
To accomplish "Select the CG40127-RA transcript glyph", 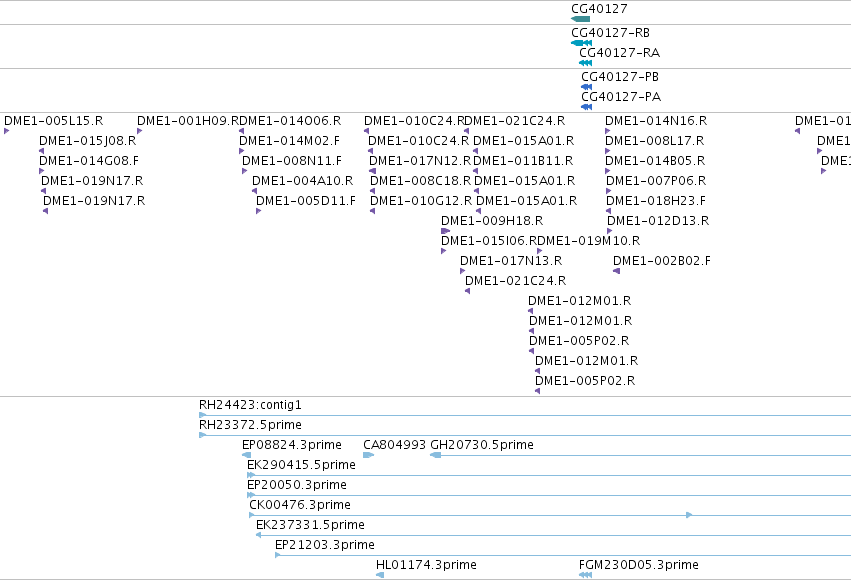I will coord(586,63).
